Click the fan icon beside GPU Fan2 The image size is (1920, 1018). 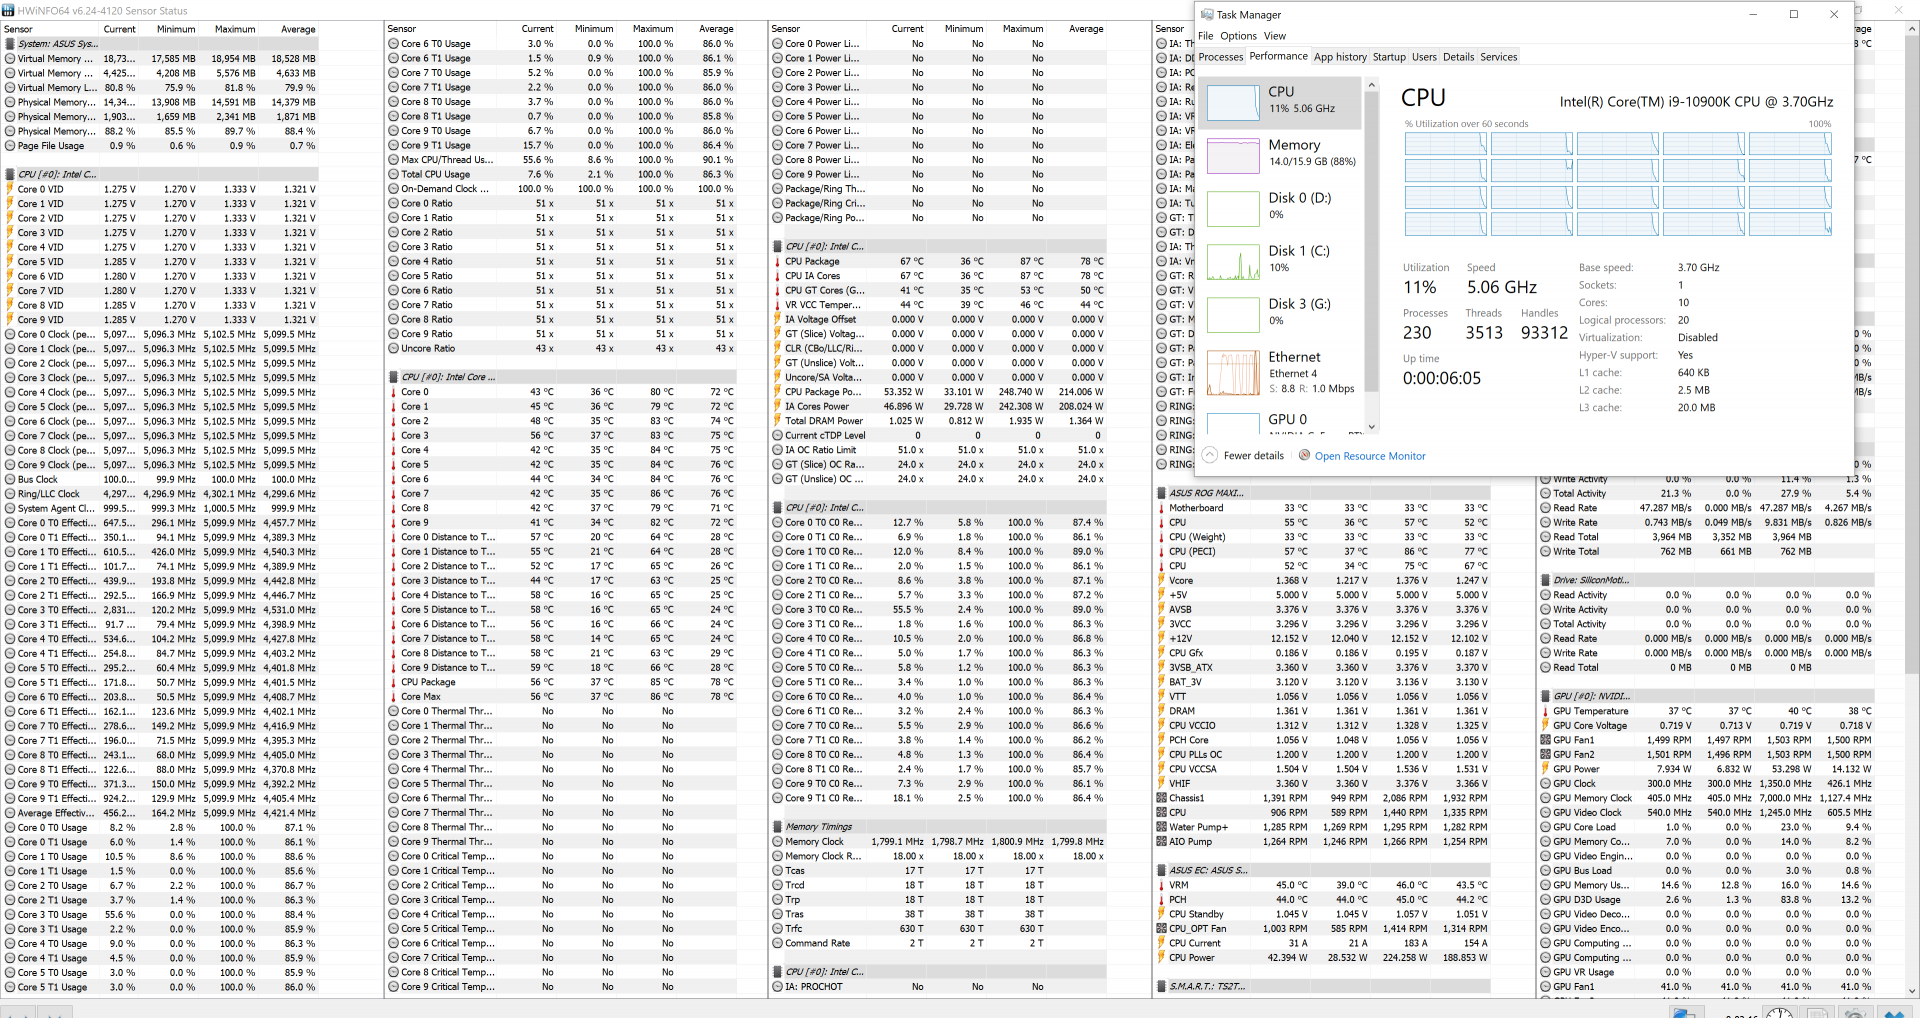click(1545, 754)
